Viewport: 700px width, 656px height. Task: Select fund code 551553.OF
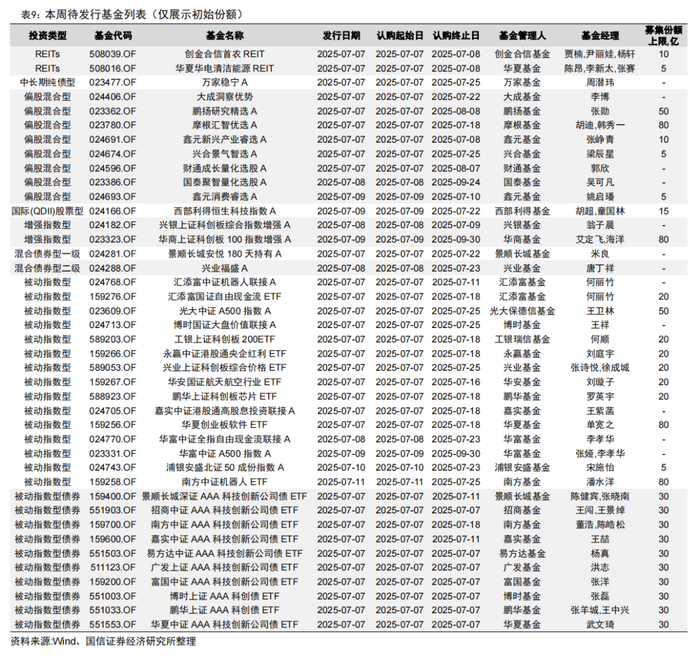[112, 624]
